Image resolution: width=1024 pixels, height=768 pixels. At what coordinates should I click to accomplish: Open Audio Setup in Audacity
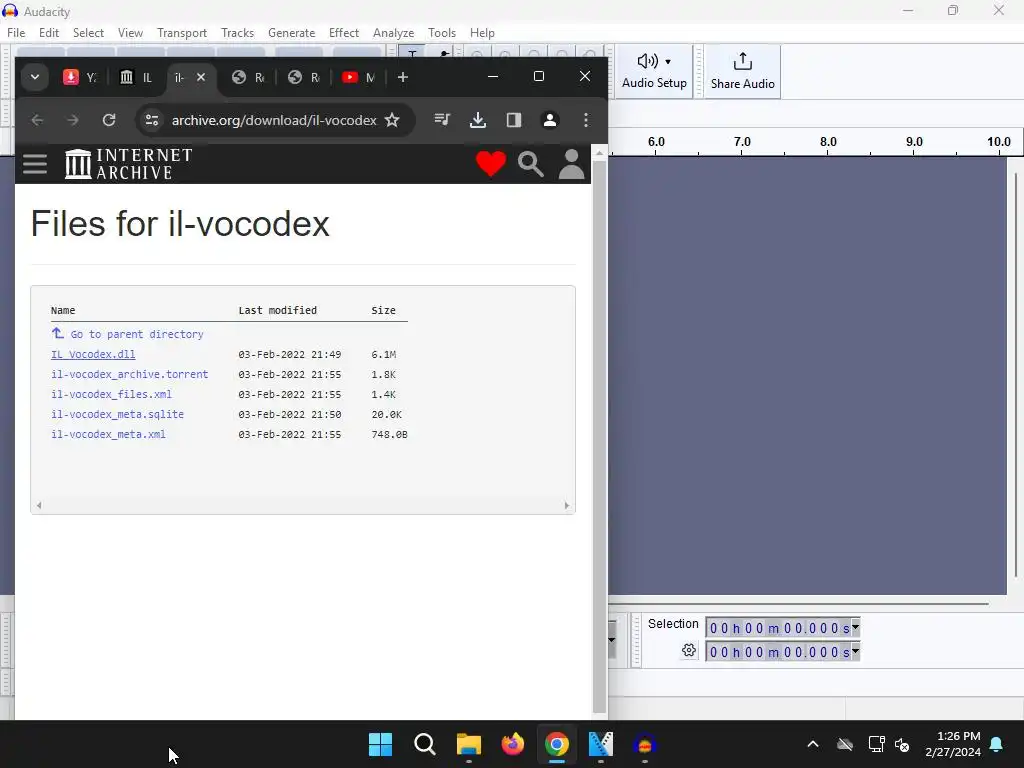pos(654,71)
